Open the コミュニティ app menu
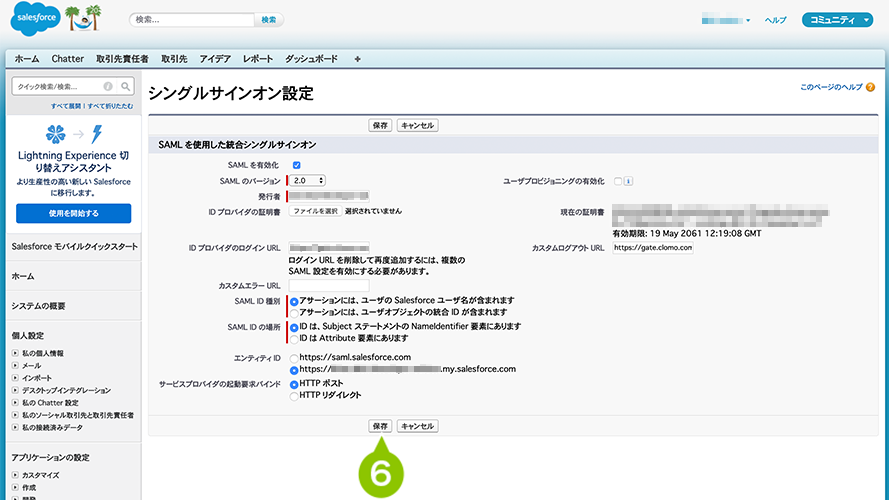Screen dimensions: 889x500 click(x=837, y=20)
